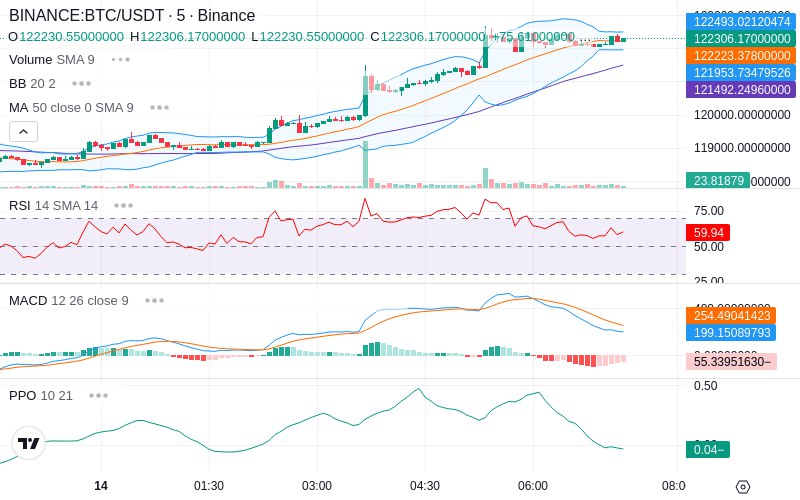Click the PPO 0.50 scale label
Viewport: 800px width, 500px height.
pyautogui.click(x=706, y=386)
